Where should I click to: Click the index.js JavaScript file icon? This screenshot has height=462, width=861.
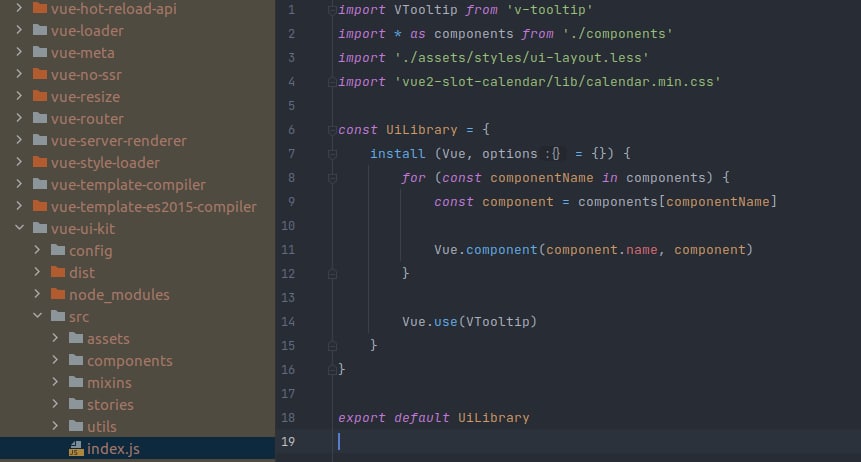(76, 448)
